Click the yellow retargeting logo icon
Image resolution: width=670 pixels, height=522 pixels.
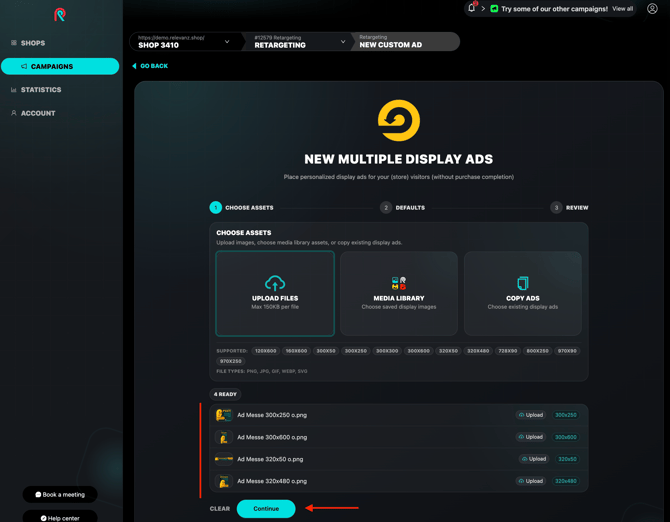pyautogui.click(x=399, y=120)
